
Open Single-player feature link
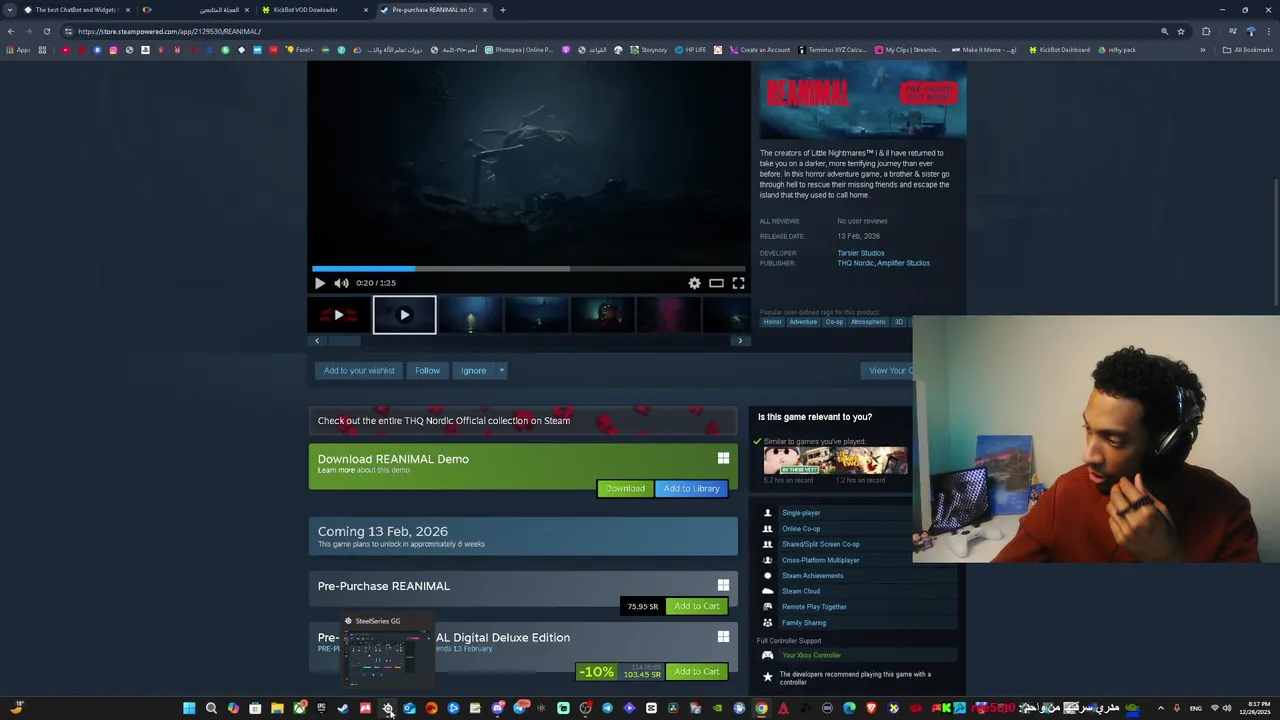coord(801,513)
